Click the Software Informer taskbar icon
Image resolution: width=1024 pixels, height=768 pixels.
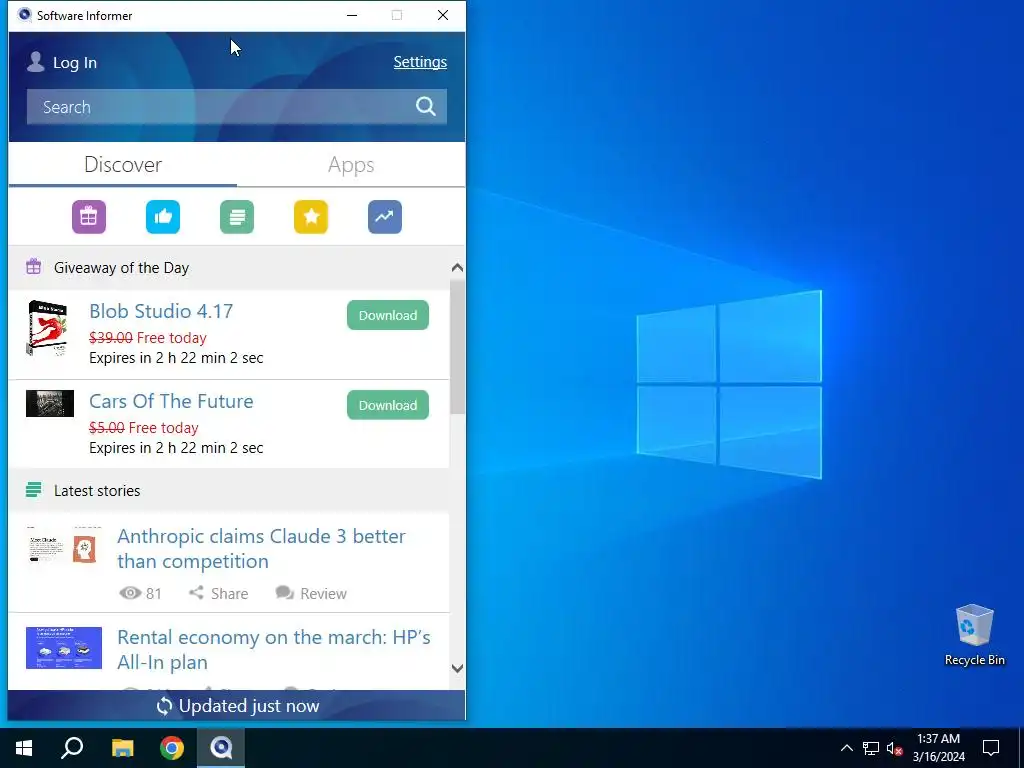click(221, 748)
